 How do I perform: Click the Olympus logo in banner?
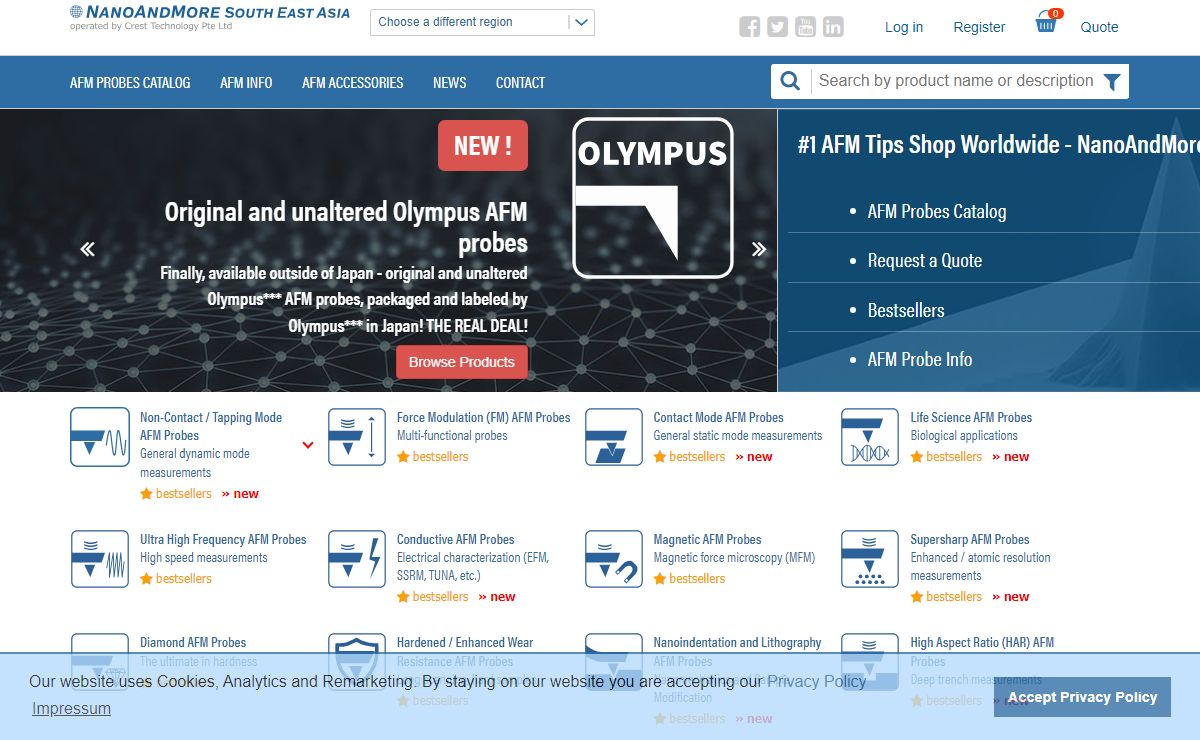[653, 198]
